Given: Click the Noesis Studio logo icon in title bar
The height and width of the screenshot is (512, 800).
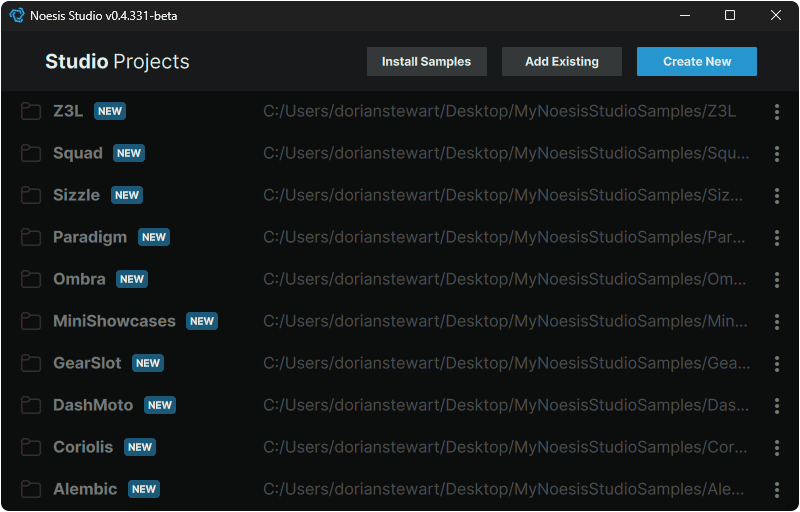Looking at the screenshot, I should click(17, 15).
